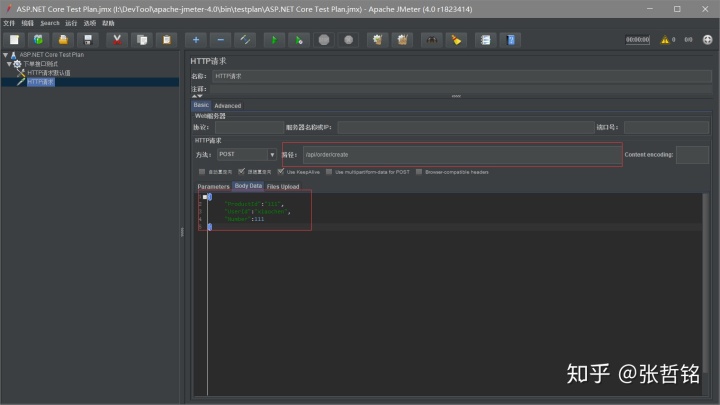The width and height of the screenshot is (720, 405).
Task: Expand all tree nodes with the plus icon
Action: [x=196, y=40]
